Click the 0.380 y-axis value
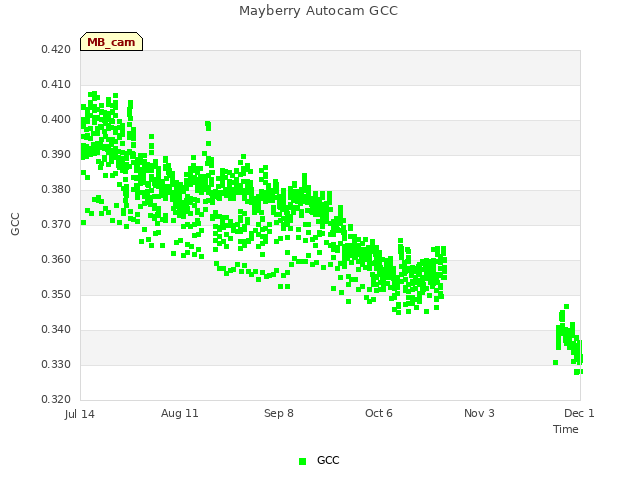Viewport: 640px width, 480px height. click(56, 189)
